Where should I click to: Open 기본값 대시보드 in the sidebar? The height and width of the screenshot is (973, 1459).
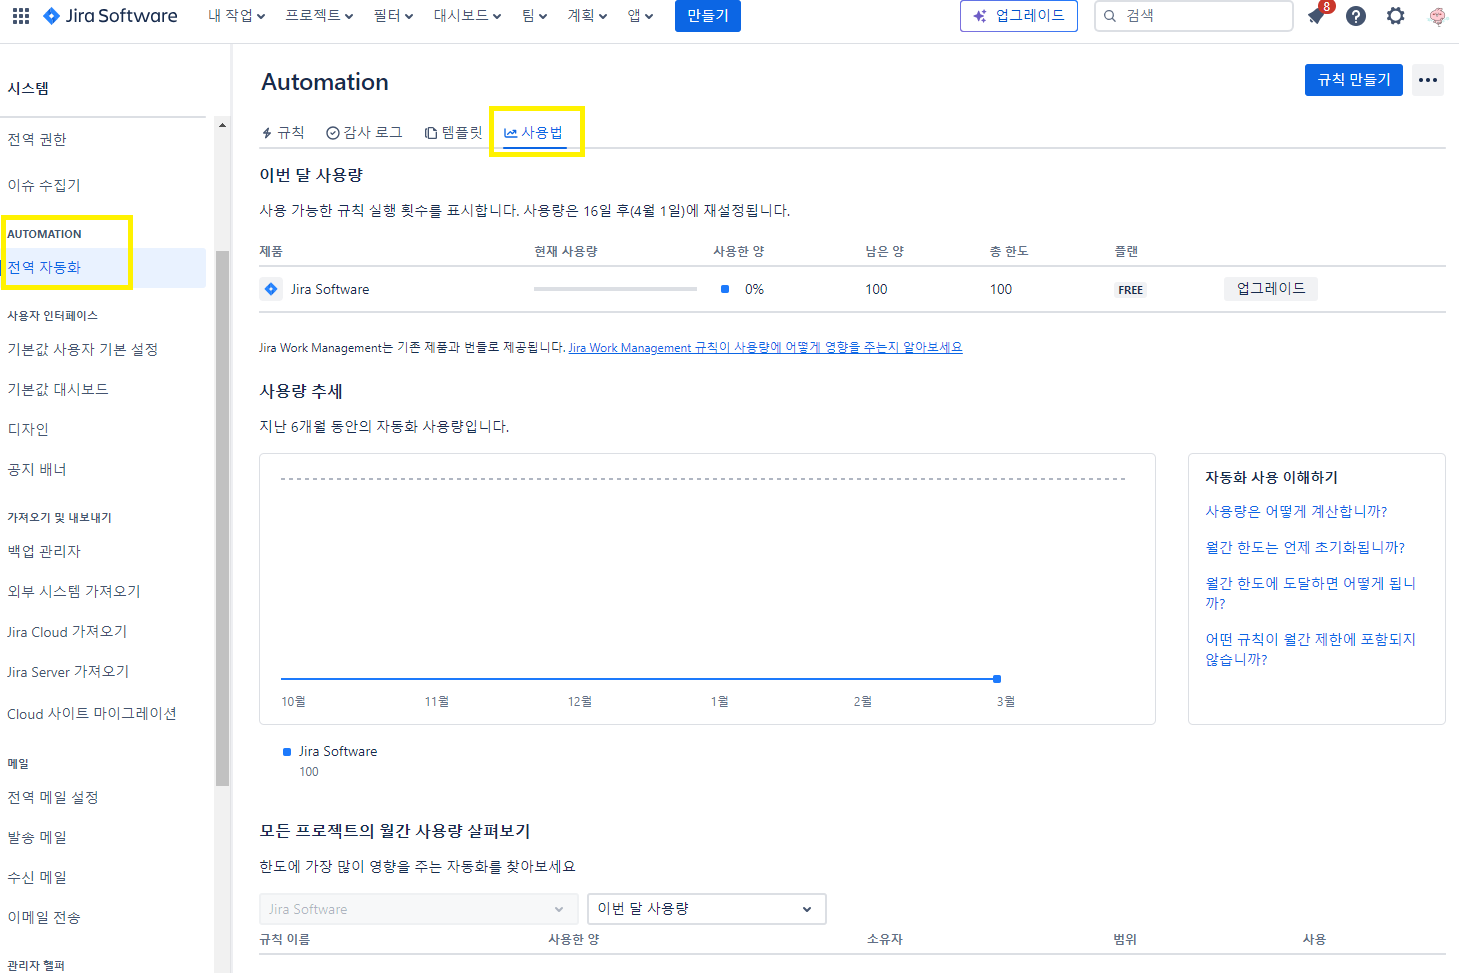[x=58, y=389]
